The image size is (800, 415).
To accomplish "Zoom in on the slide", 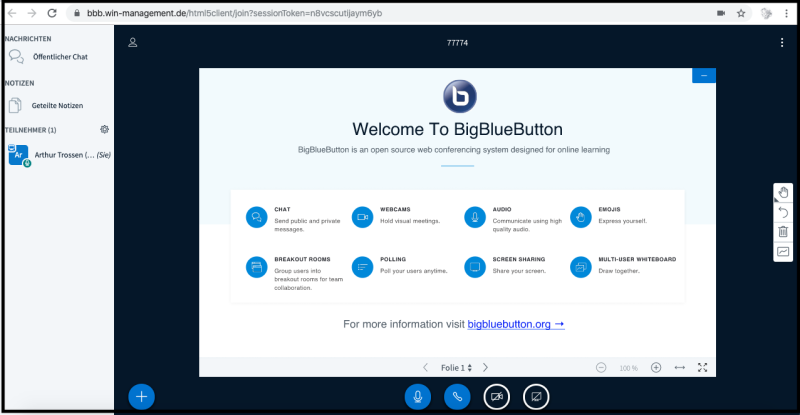I will pyautogui.click(x=656, y=367).
